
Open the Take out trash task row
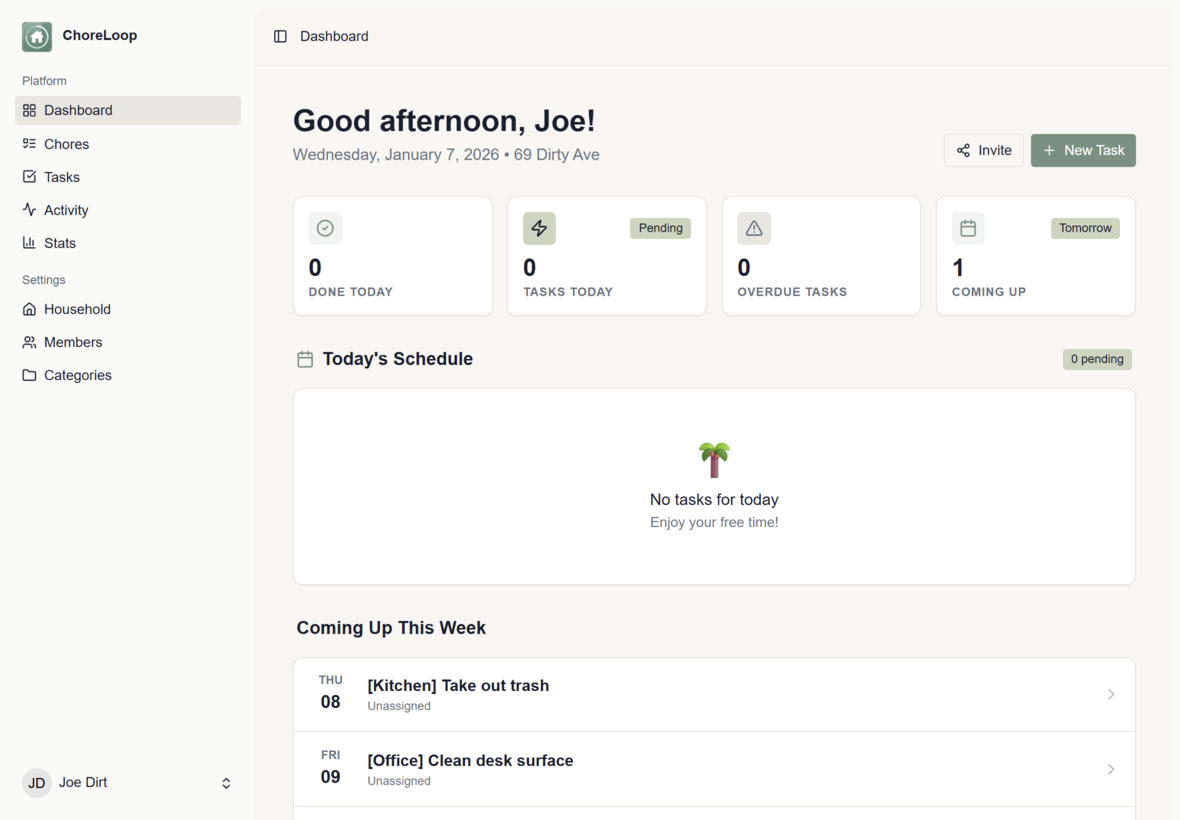pyautogui.click(x=714, y=694)
